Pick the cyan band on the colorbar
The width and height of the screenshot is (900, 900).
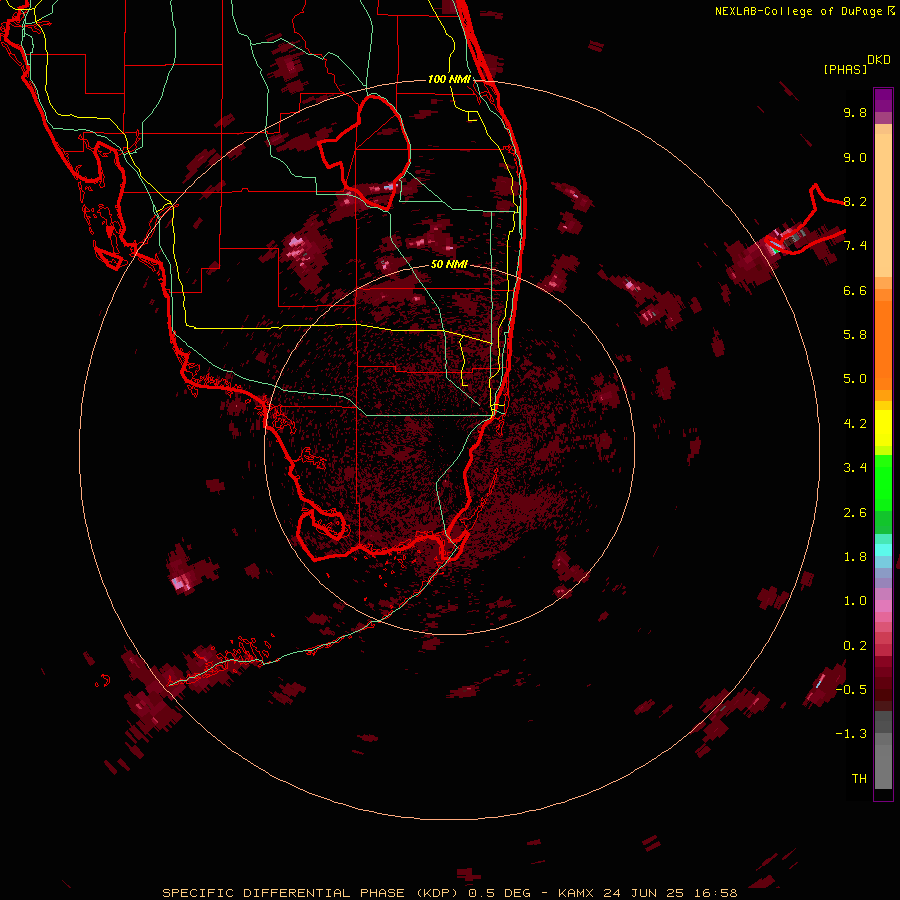883,550
